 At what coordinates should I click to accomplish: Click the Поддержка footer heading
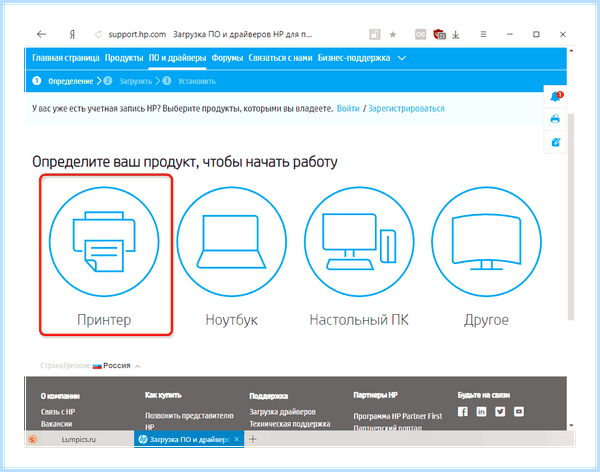269,396
